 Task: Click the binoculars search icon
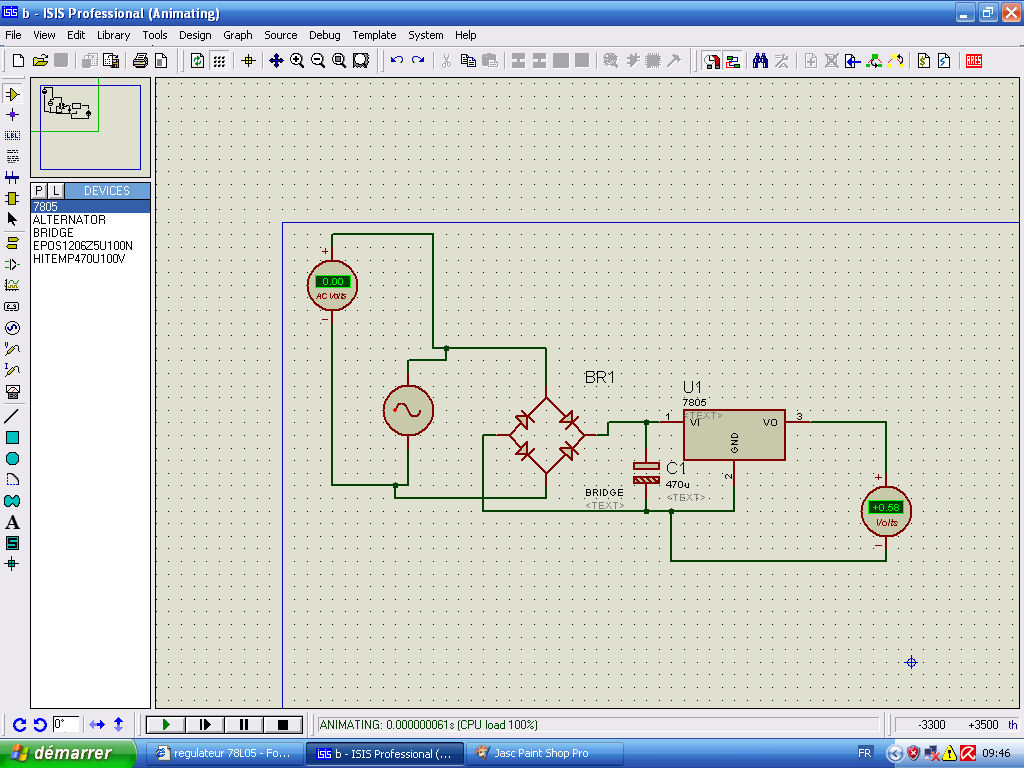[760, 61]
